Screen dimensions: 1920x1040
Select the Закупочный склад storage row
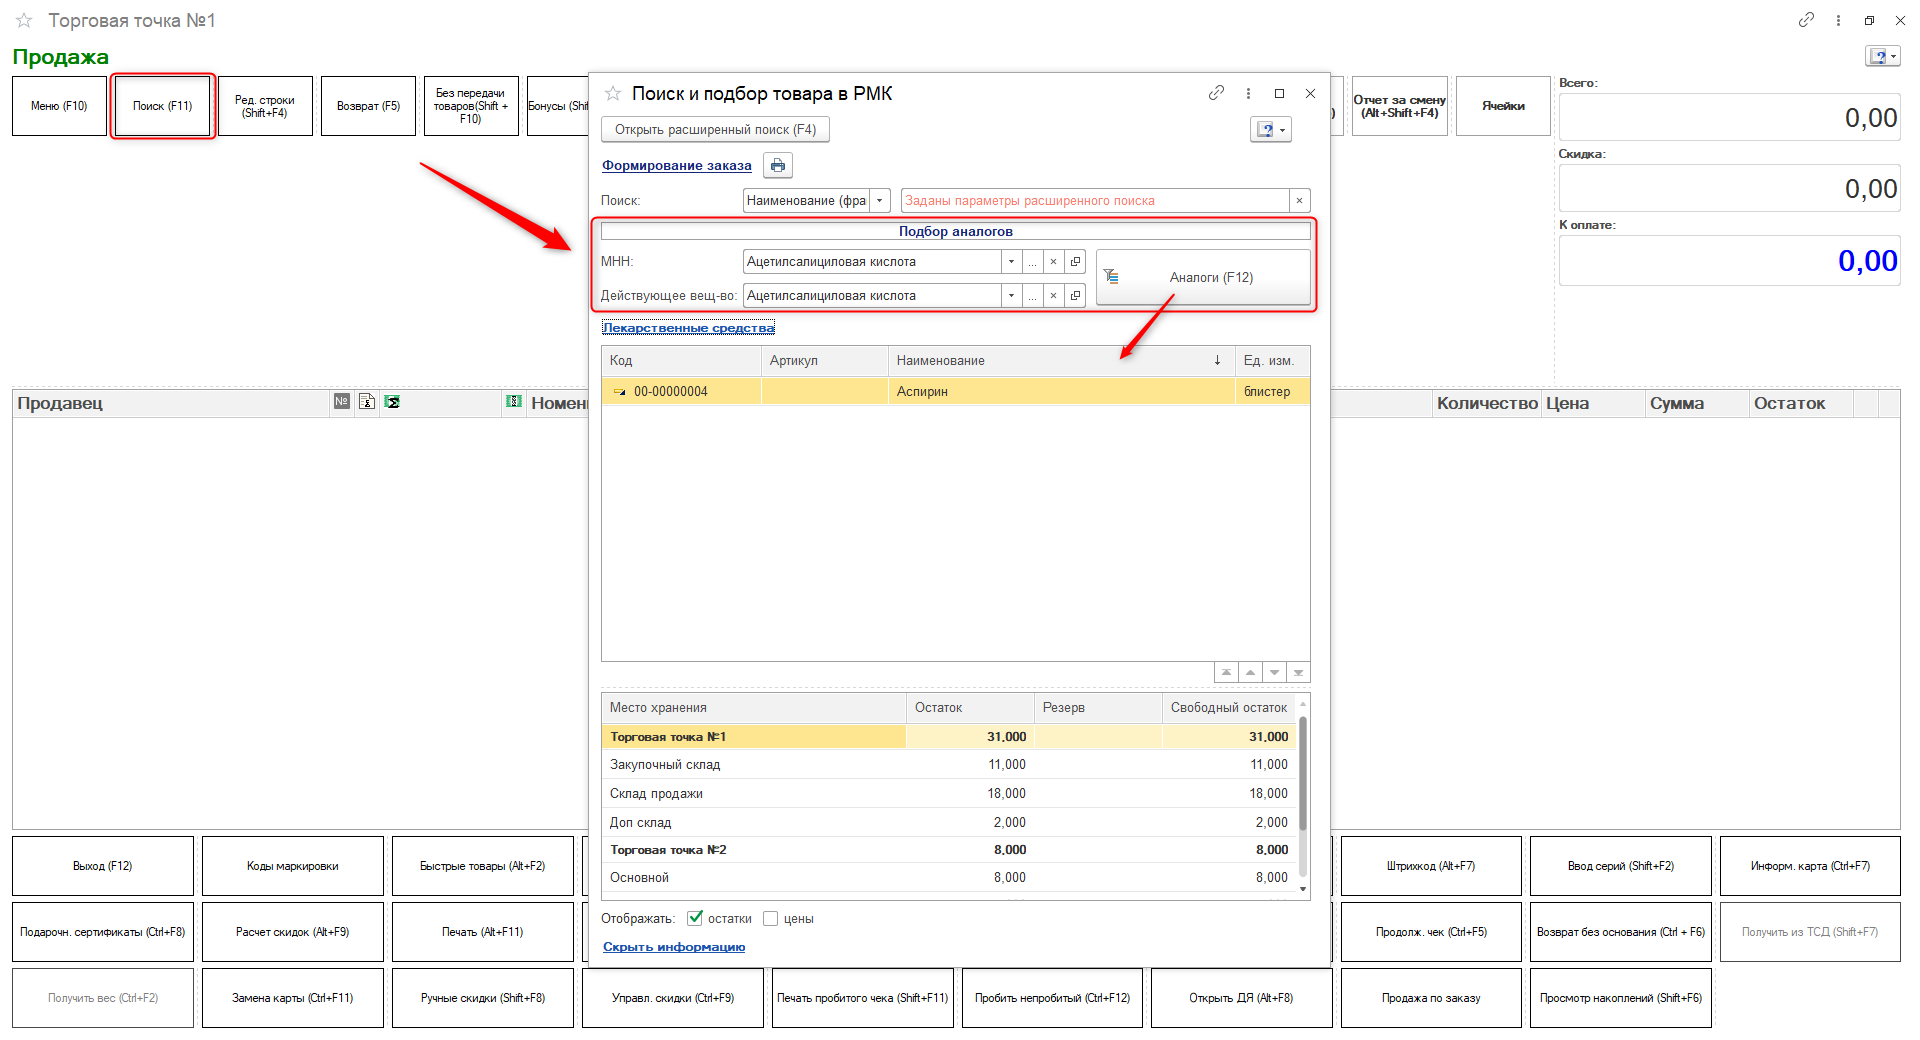pyautogui.click(x=949, y=764)
